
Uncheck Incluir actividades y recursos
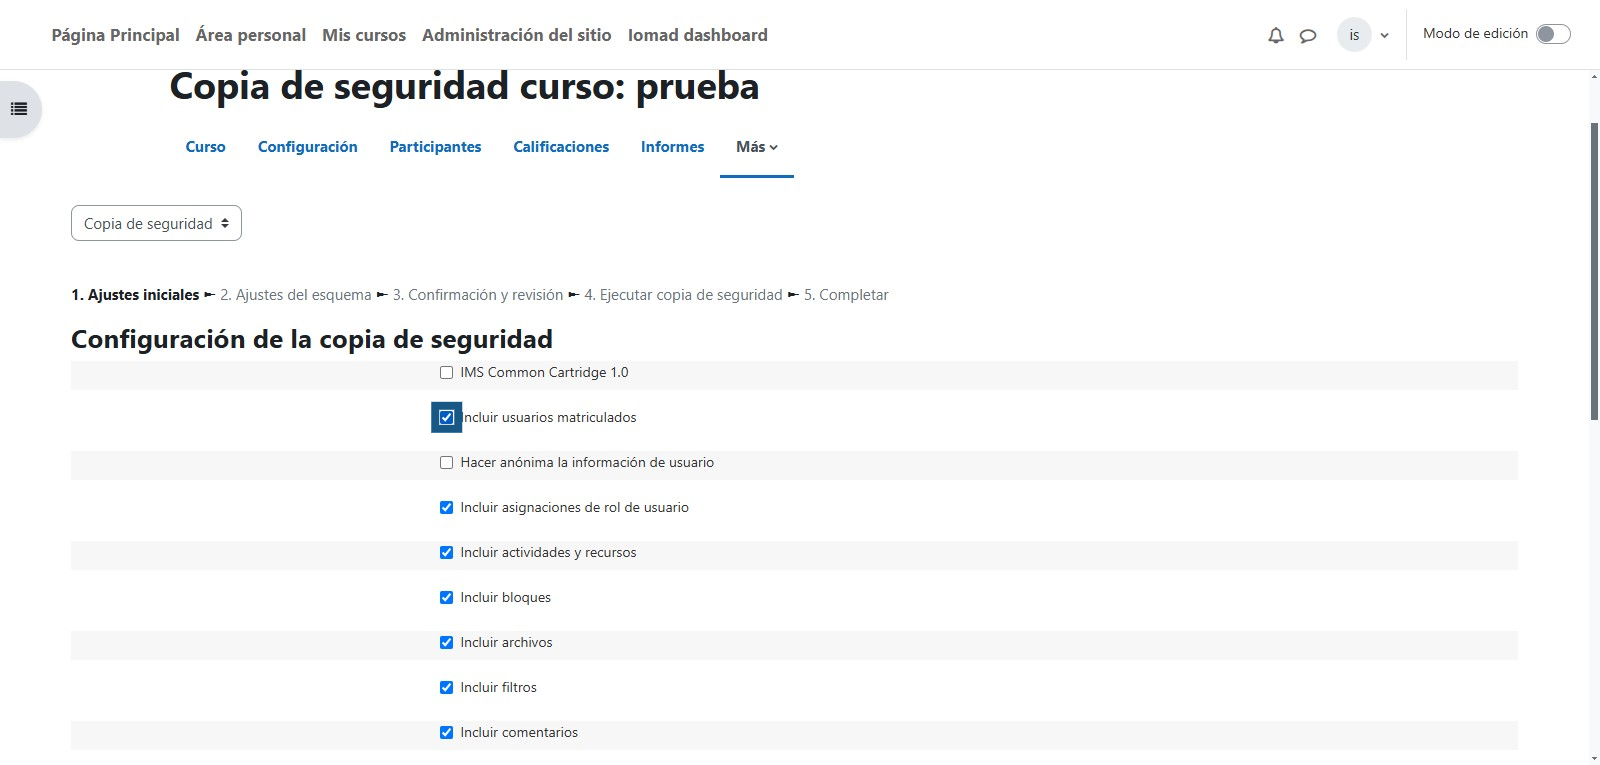tap(446, 553)
